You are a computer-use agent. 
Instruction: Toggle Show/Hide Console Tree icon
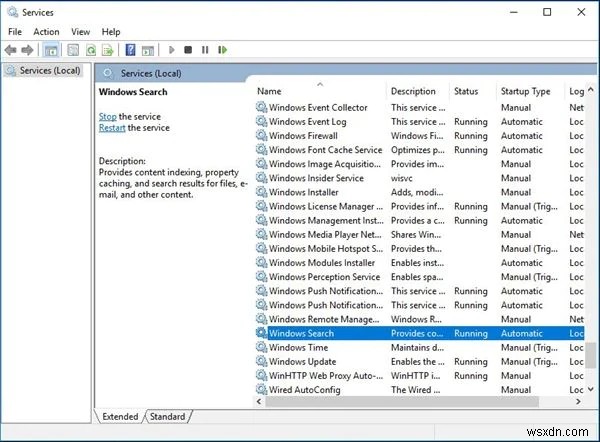coord(51,50)
